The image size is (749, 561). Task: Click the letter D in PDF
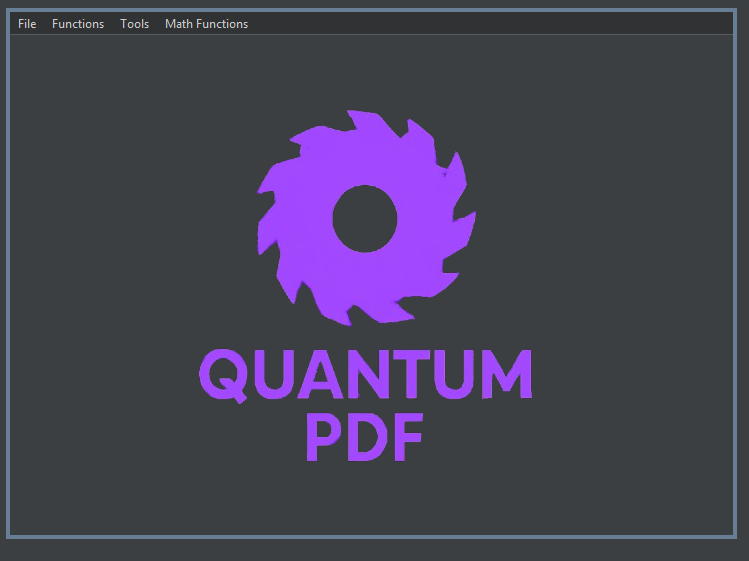(x=365, y=437)
